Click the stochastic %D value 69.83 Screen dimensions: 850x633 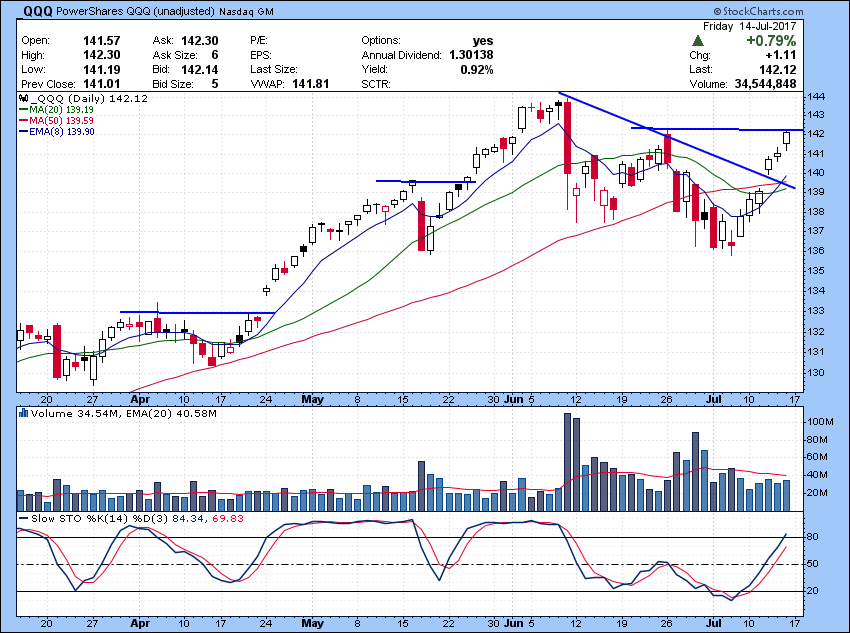click(x=228, y=519)
